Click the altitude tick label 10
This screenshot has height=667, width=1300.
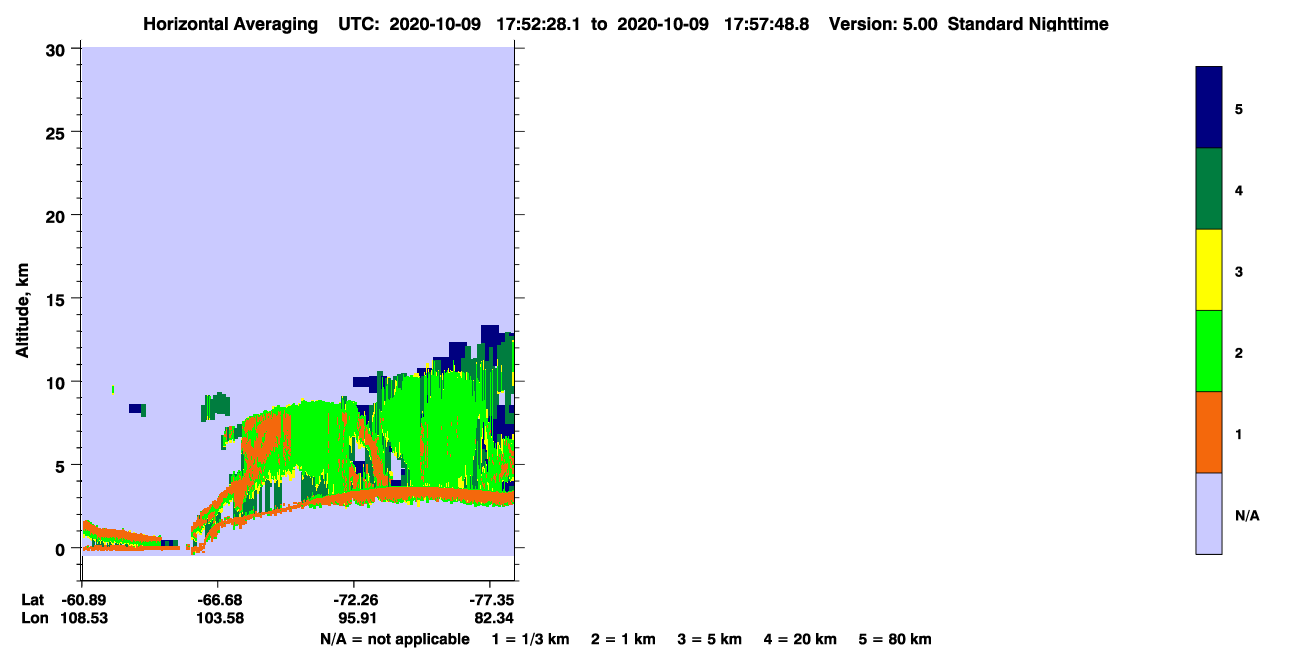tap(58, 382)
